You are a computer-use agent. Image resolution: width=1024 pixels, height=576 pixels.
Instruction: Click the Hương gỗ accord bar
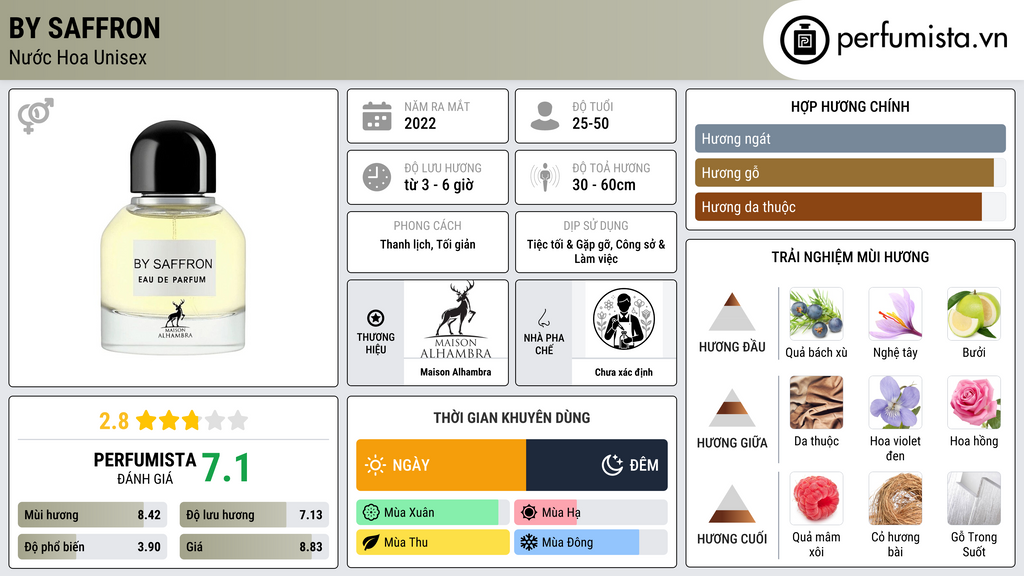click(850, 172)
